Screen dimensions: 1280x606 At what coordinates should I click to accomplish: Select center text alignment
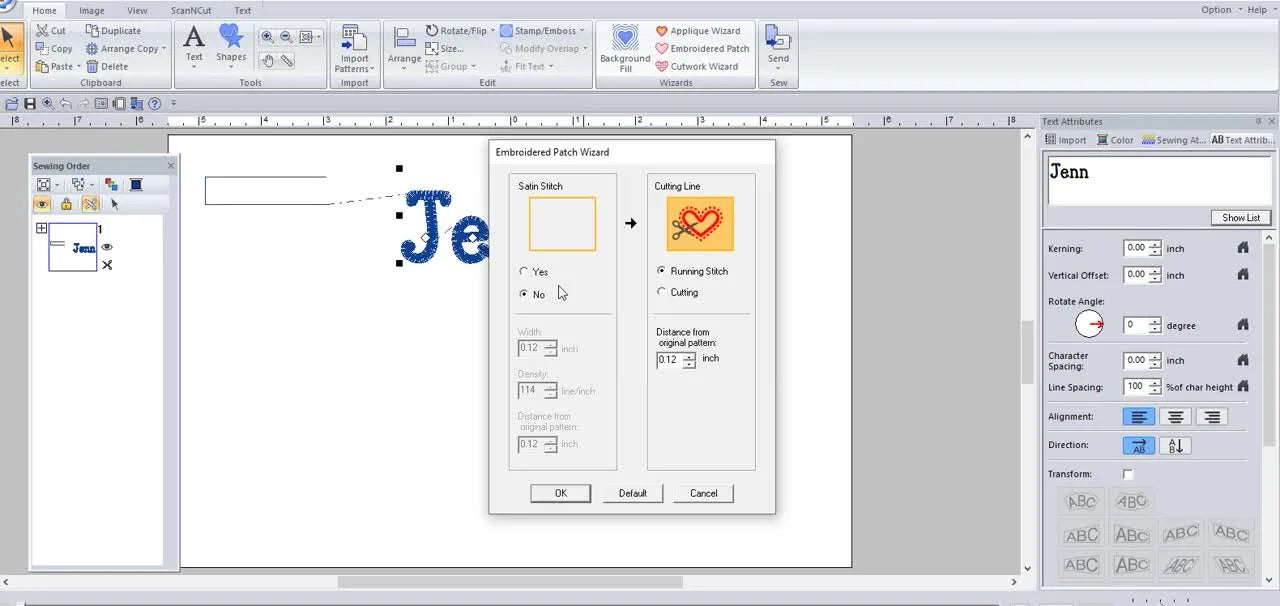(1176, 417)
